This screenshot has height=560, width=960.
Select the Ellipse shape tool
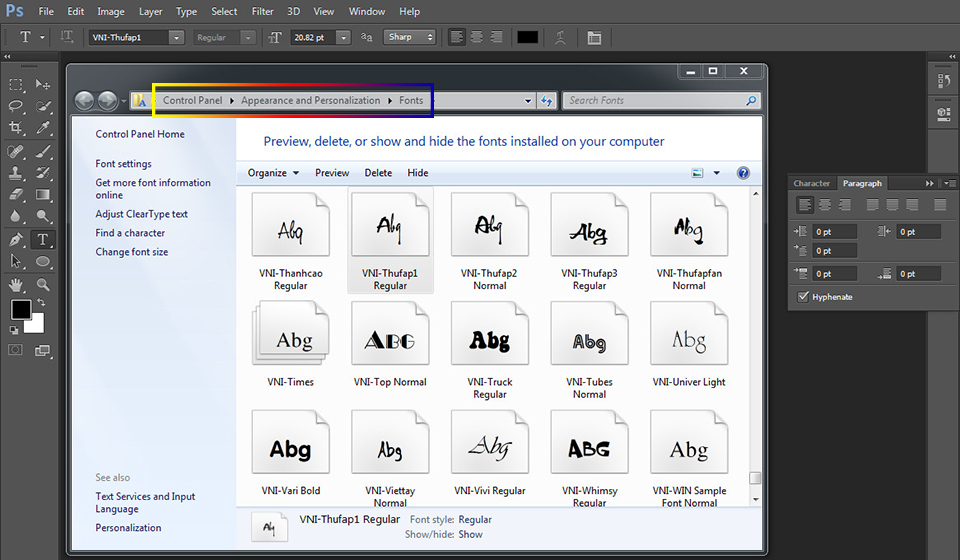pos(43,262)
